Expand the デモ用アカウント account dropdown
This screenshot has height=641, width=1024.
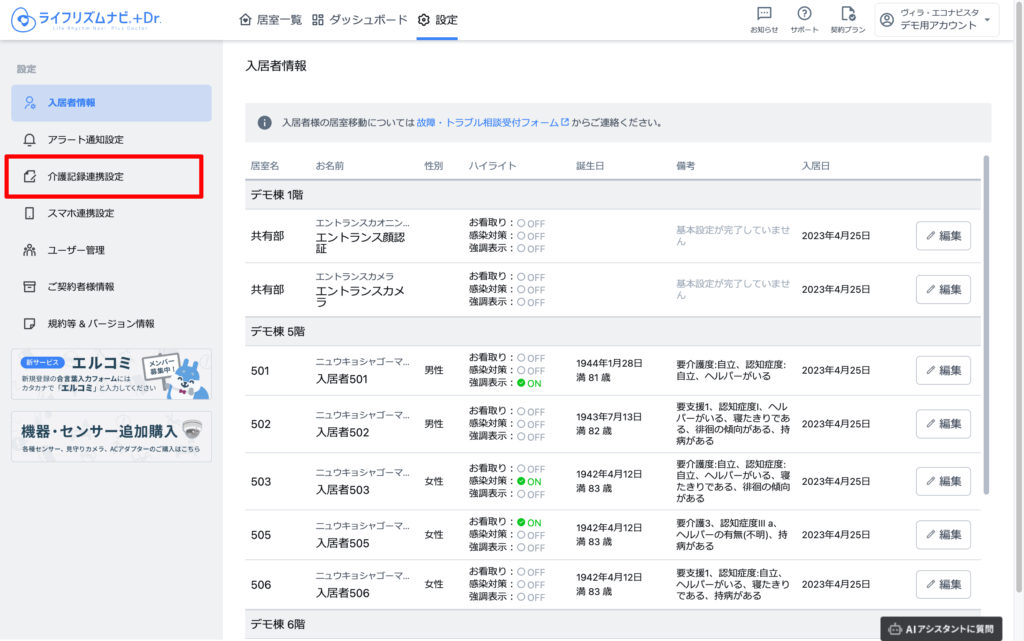936,20
